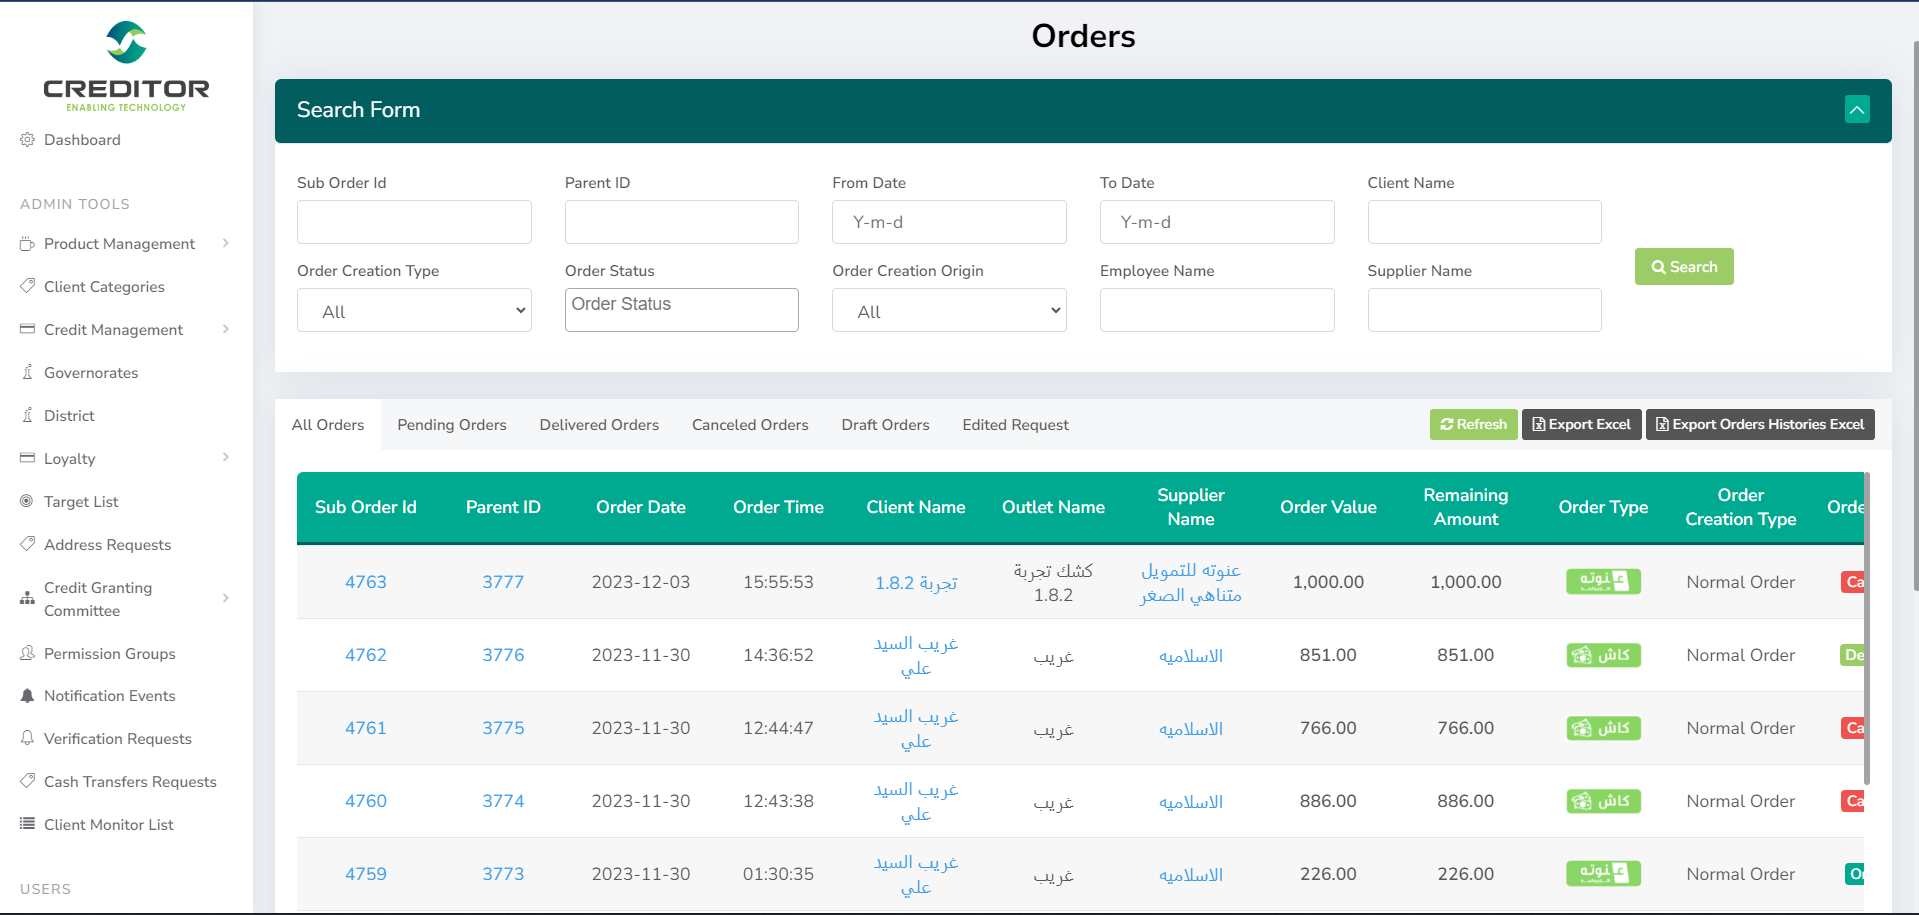Click the Export Excel button
The height and width of the screenshot is (915, 1919).
(1581, 425)
